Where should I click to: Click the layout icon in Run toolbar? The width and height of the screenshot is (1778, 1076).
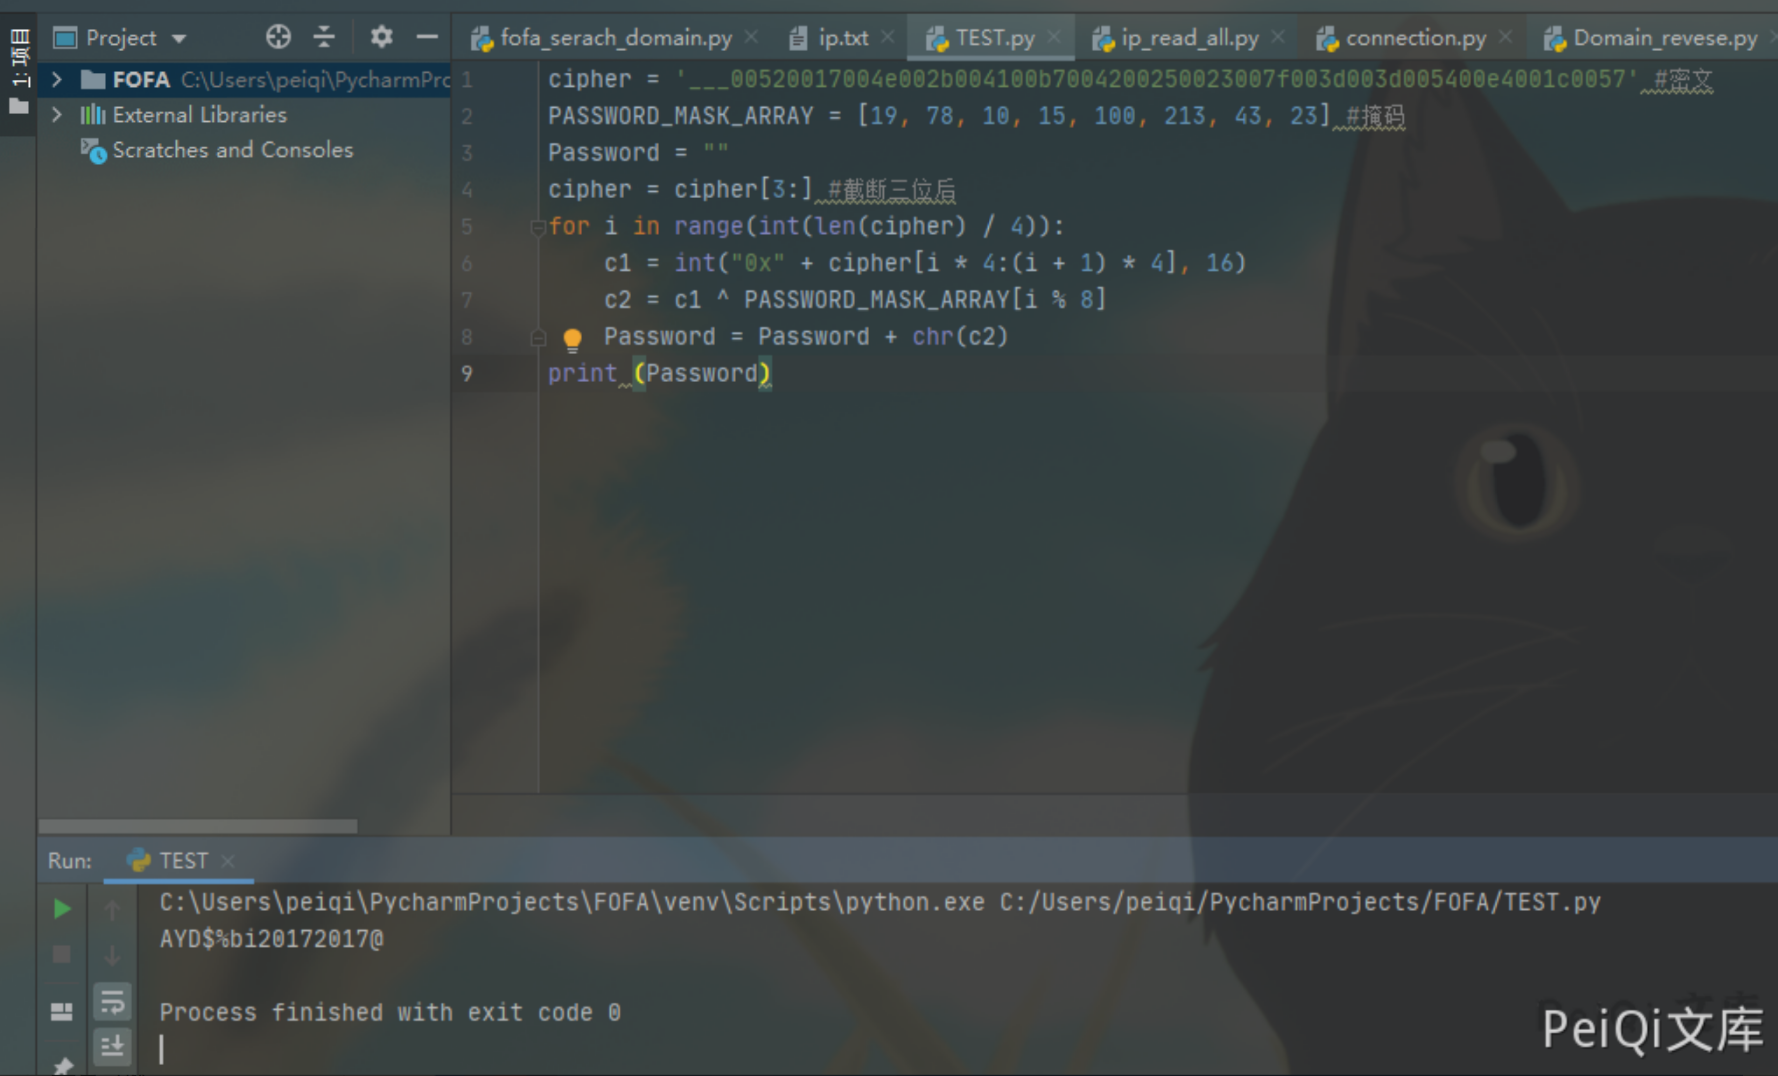point(62,1012)
